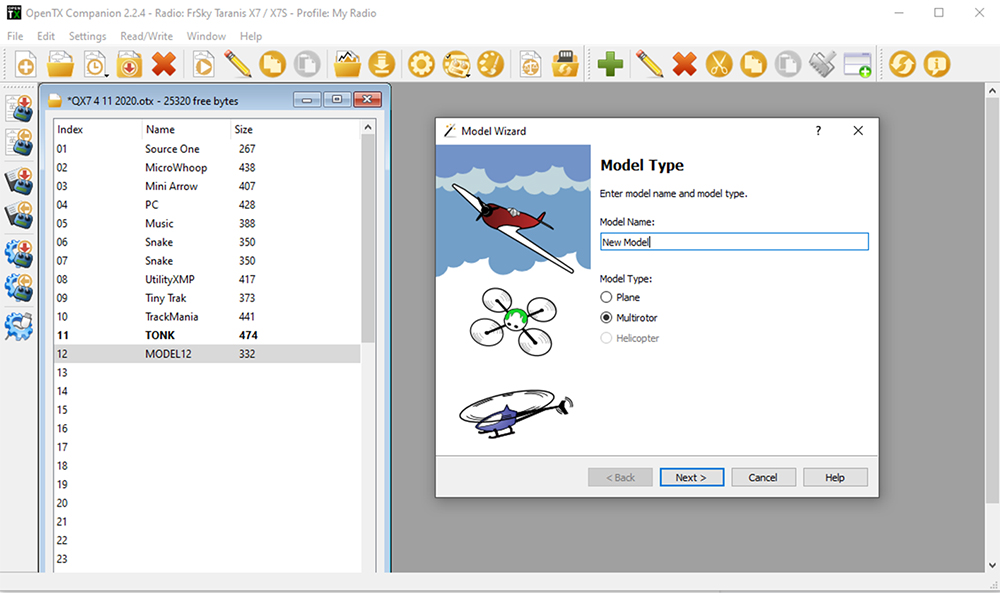The image size is (1000, 593).
Task: Click the model list scrollbar up arrow
Action: [x=367, y=128]
